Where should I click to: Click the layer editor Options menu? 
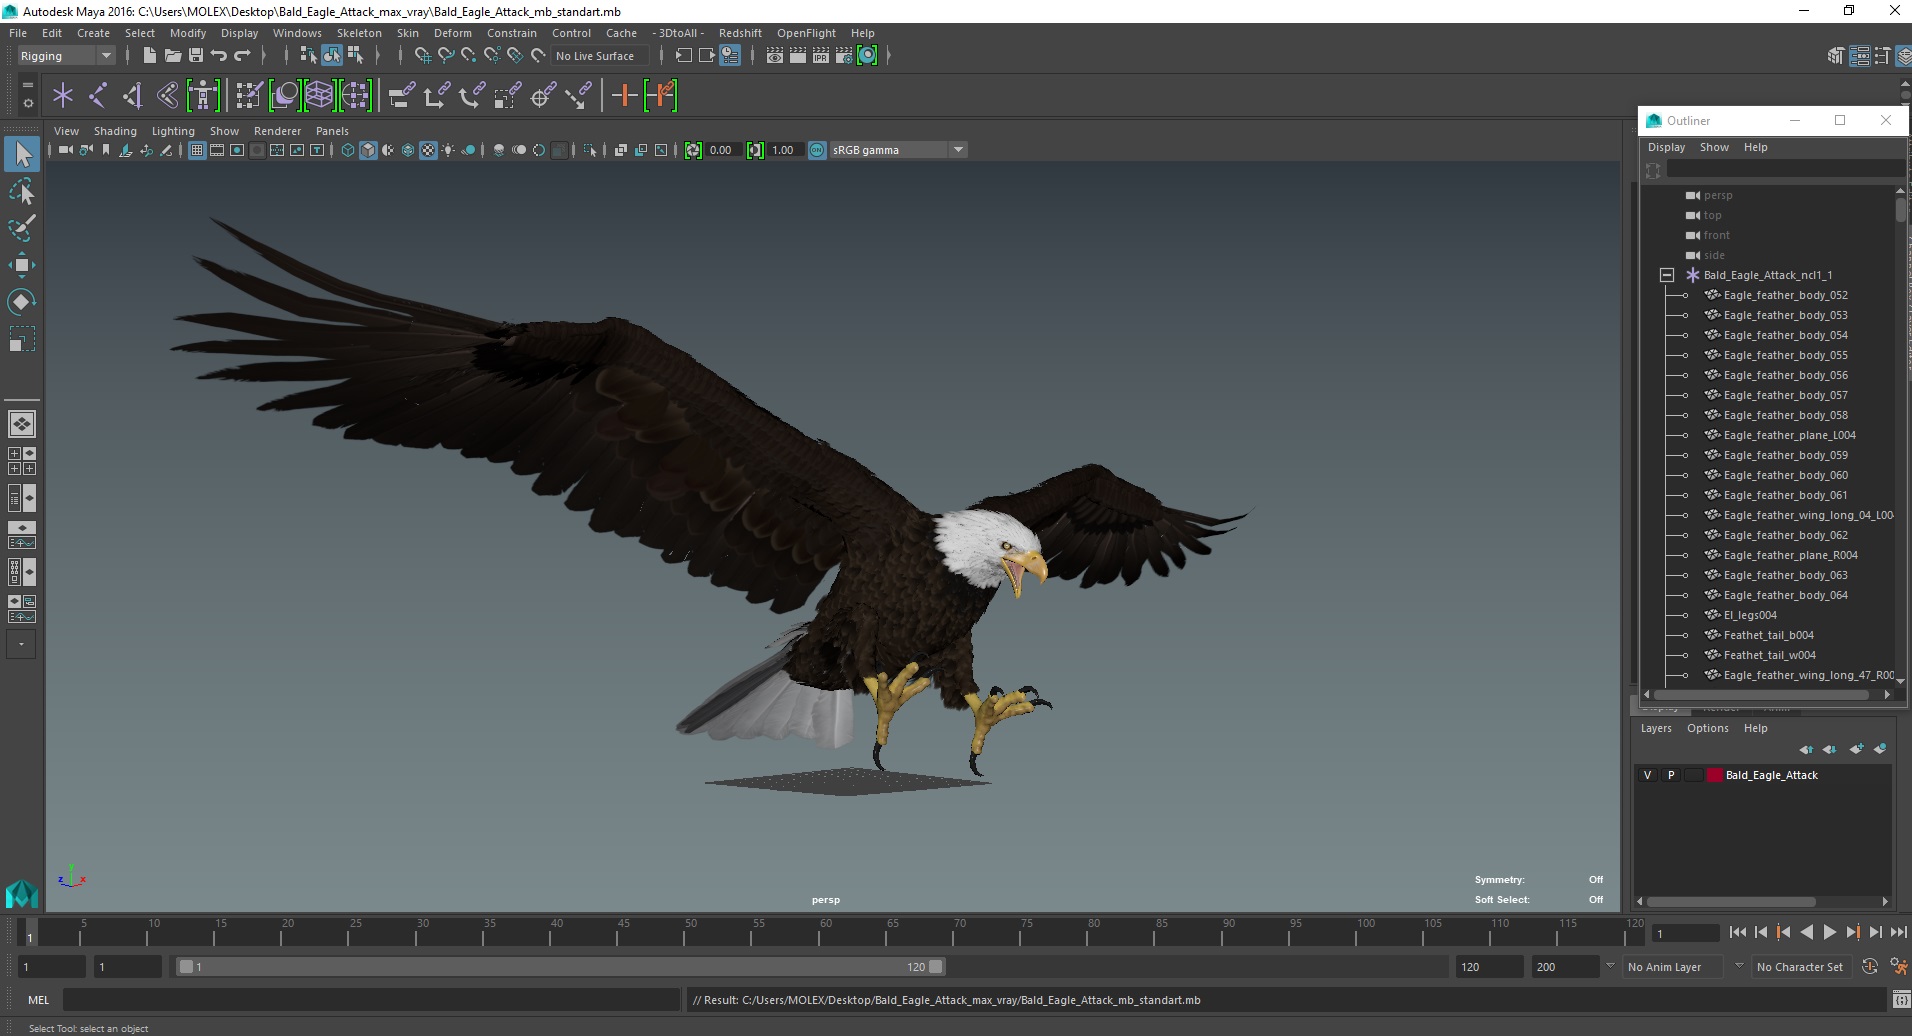pyautogui.click(x=1707, y=728)
